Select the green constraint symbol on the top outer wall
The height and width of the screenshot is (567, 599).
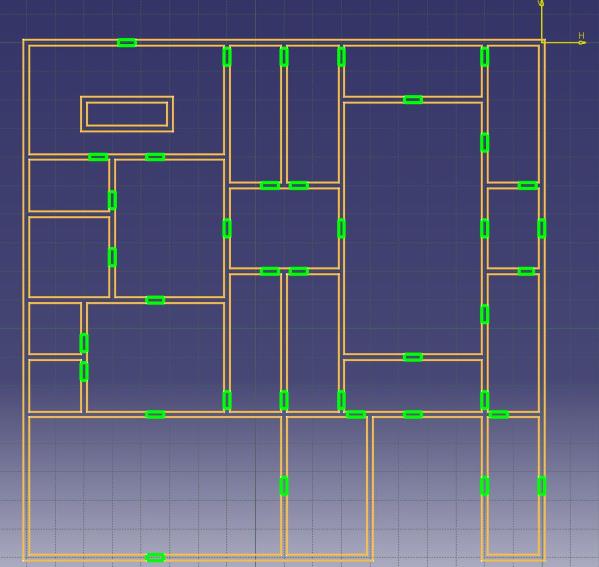127,42
